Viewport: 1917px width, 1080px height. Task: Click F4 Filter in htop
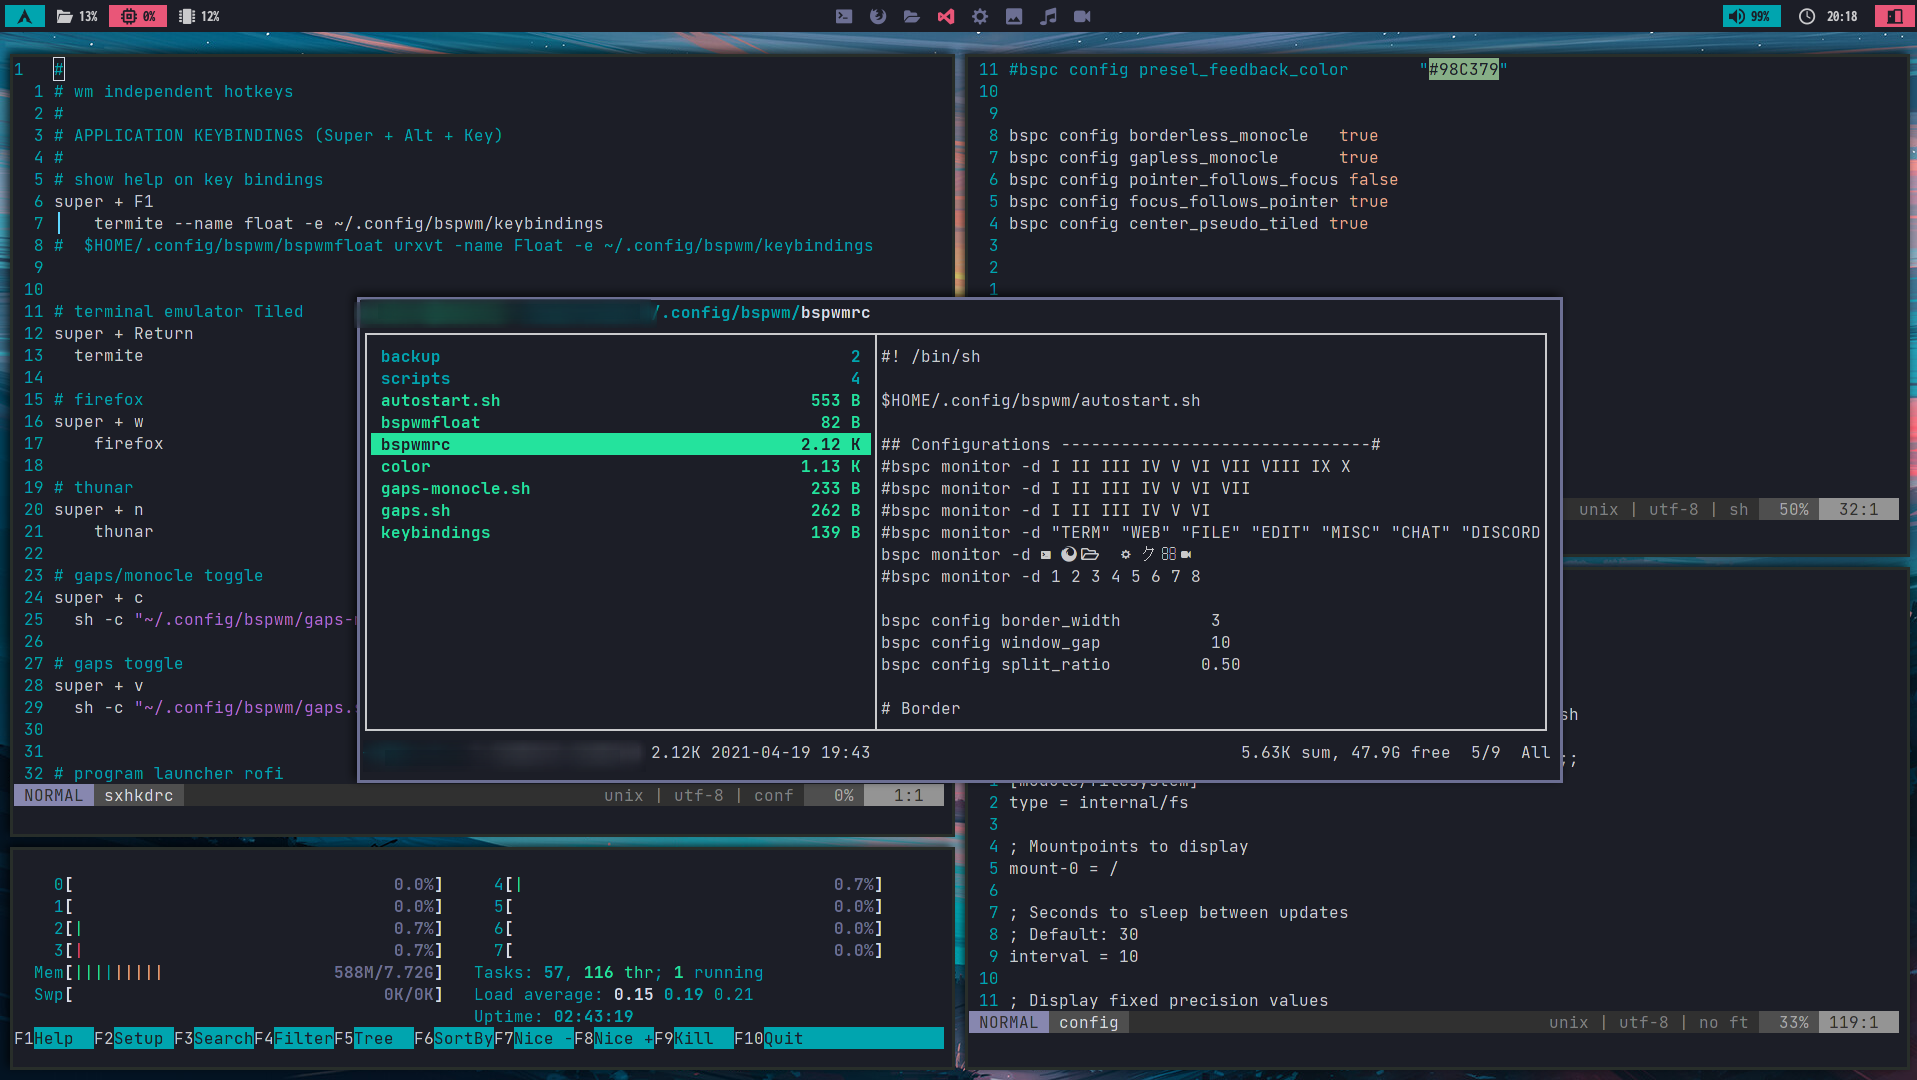(x=293, y=1038)
